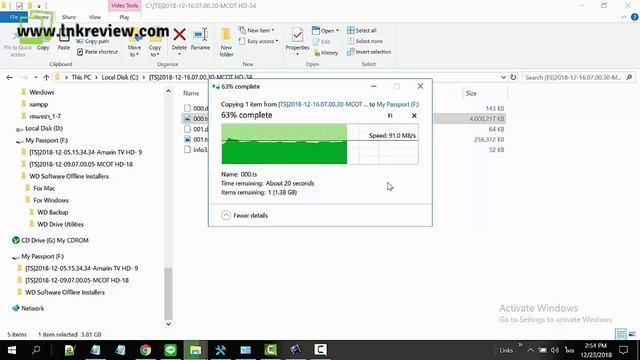
Task: Minimize the copy progress dialog
Action: point(374,87)
